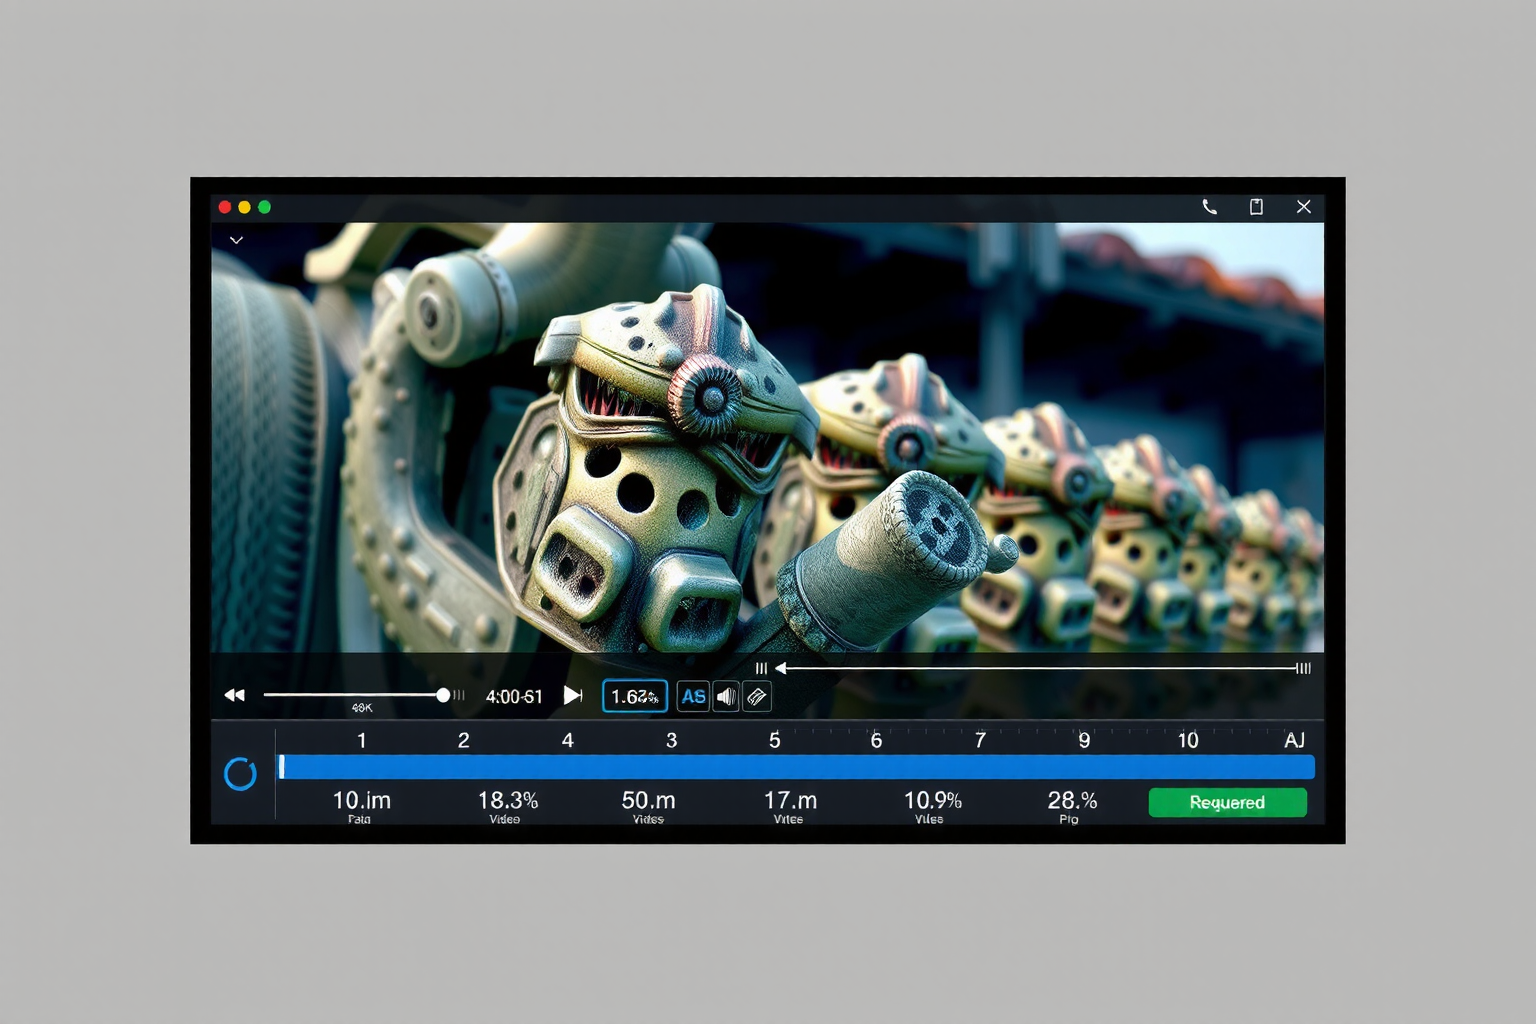Toggle the AS button in the controls
This screenshot has width=1536, height=1024.
[x=693, y=696]
